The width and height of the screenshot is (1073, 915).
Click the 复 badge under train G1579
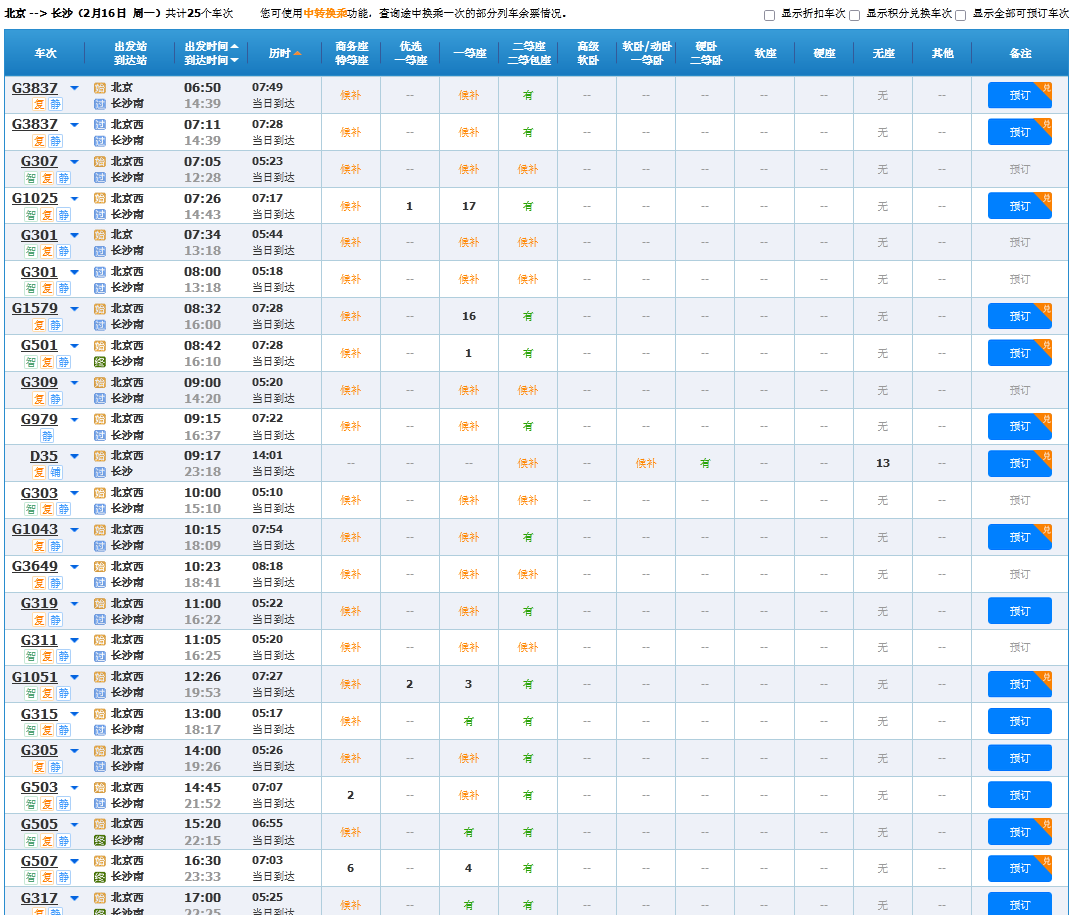pos(40,325)
